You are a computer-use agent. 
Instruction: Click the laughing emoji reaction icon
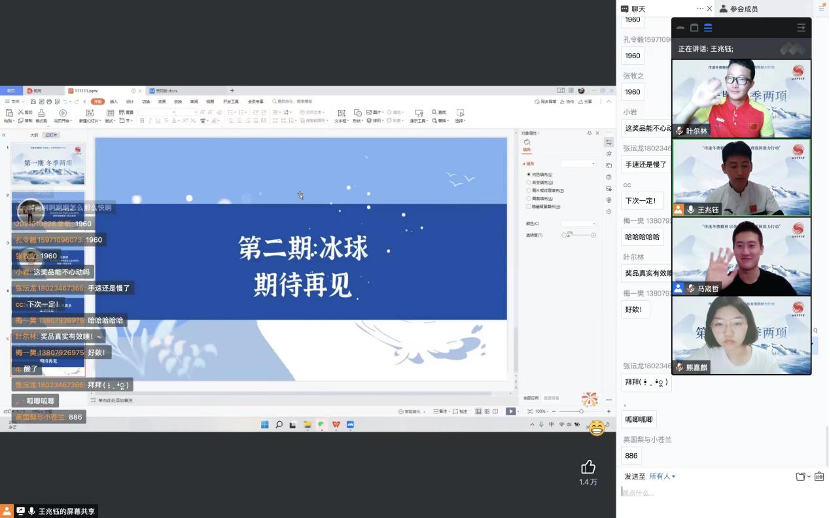[596, 428]
